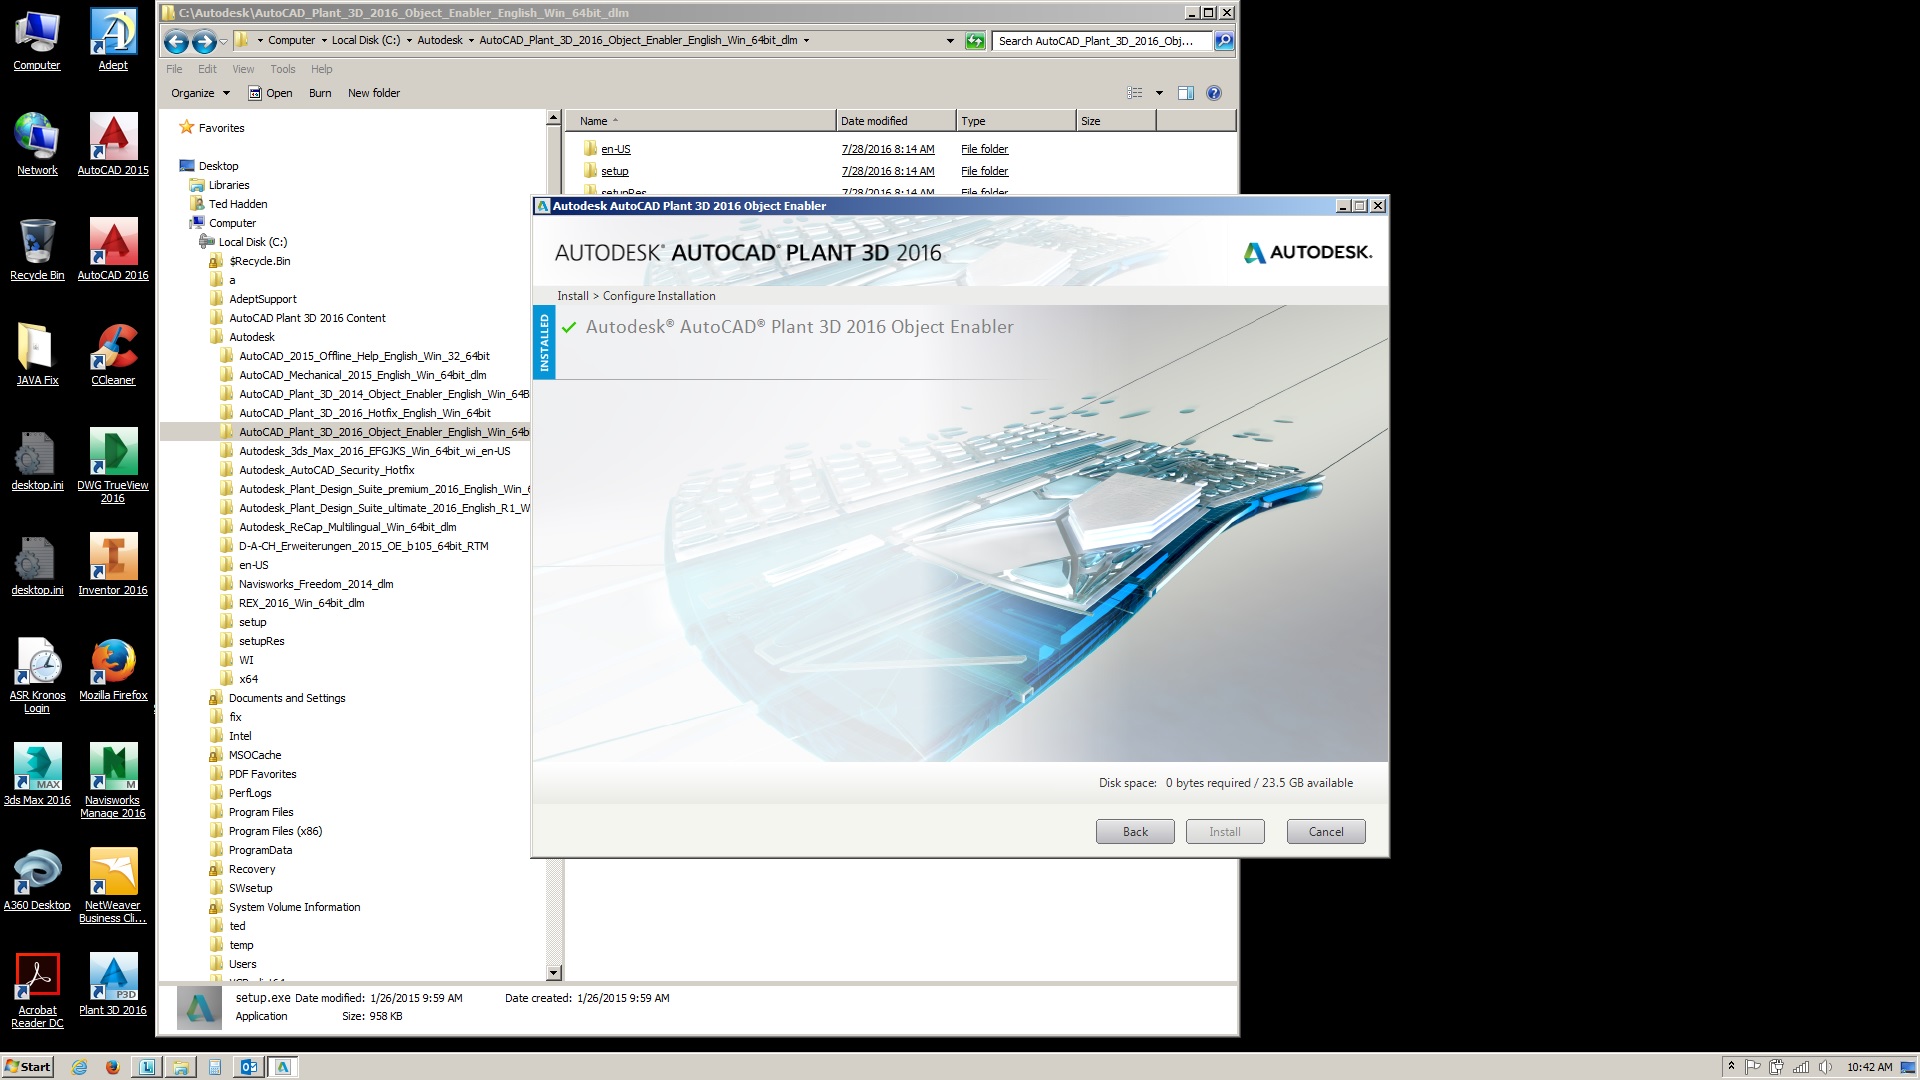Open the View menu in Explorer
This screenshot has width=1920, height=1080.
click(x=243, y=69)
